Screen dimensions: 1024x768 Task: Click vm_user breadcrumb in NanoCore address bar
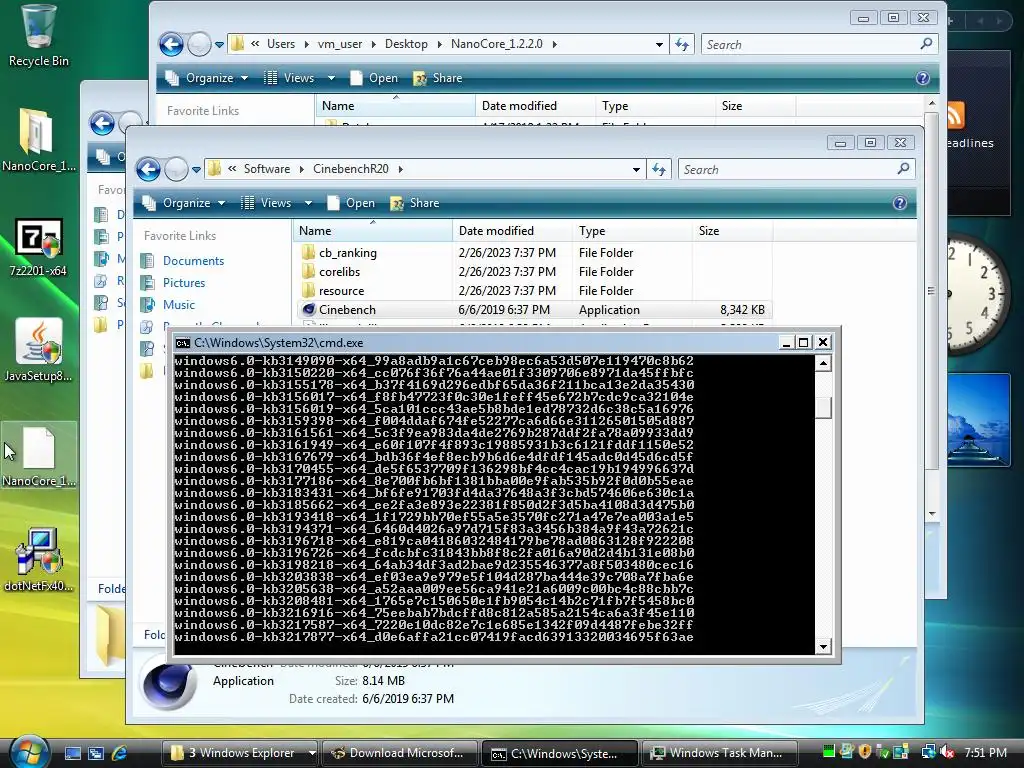[340, 44]
